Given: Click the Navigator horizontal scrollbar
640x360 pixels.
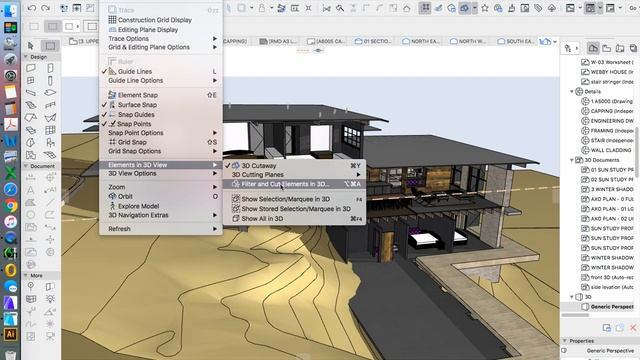Looking at the screenshot, I should tap(575, 315).
